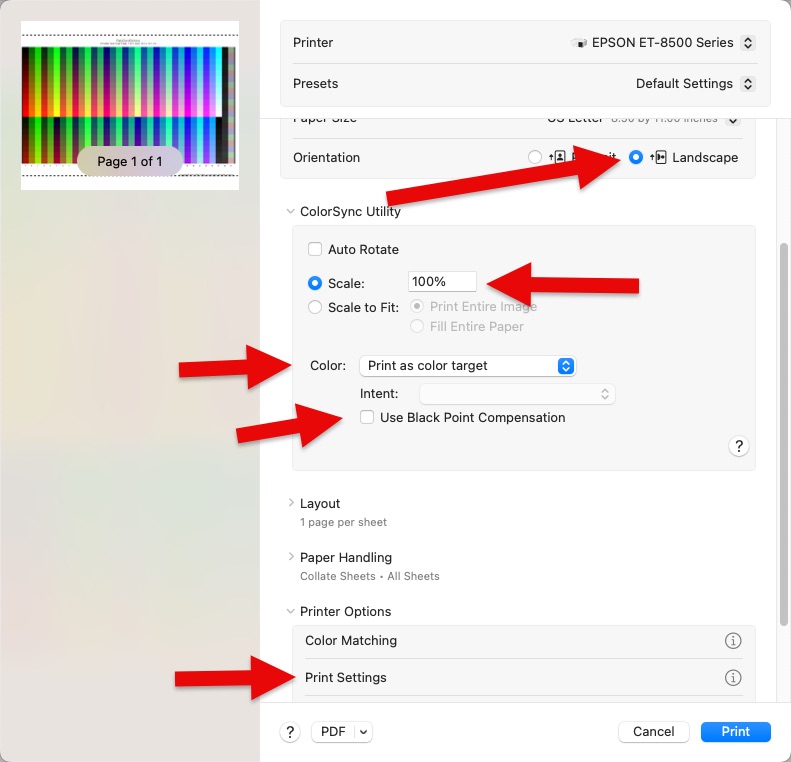Viewport: 791px width, 762px height.
Task: Enable Use Black Point Compensation
Action: [367, 418]
